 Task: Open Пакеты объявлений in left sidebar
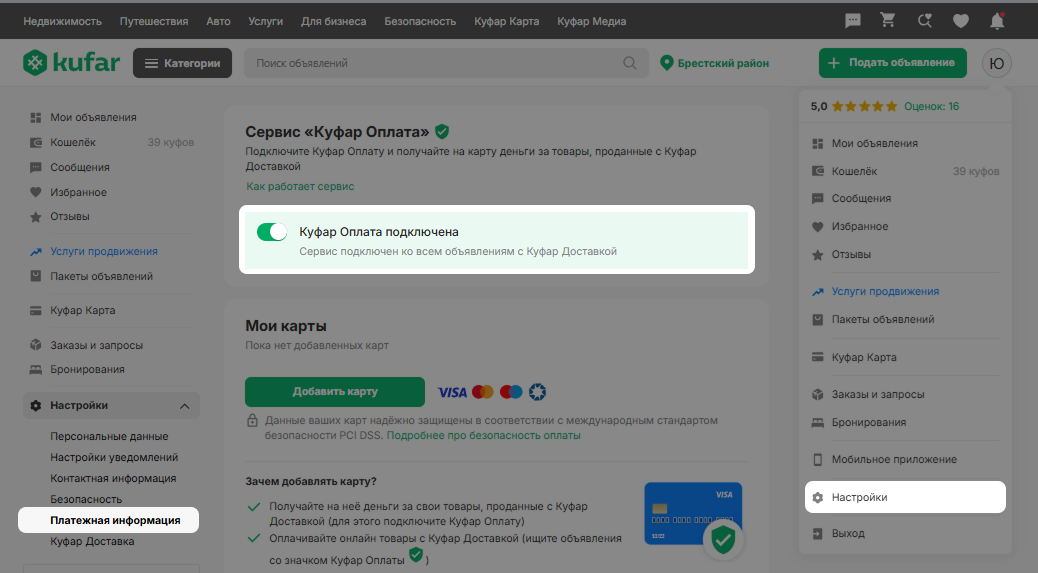101,277
